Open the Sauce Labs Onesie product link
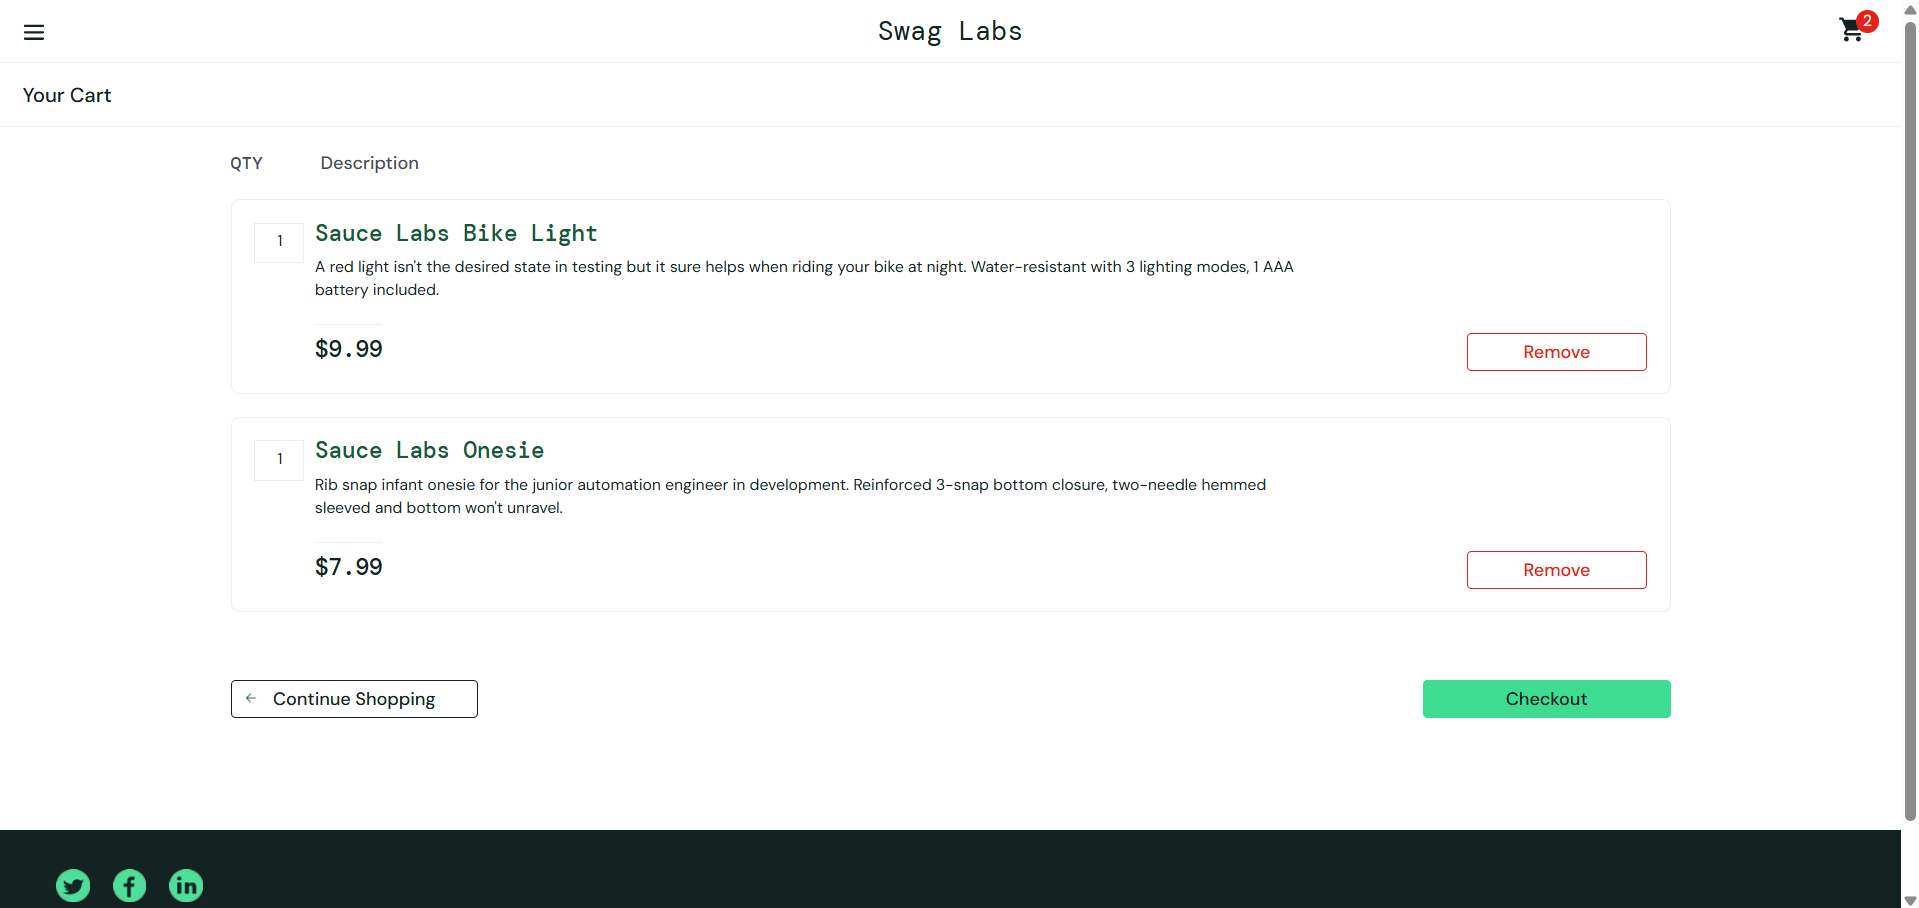This screenshot has width=1919, height=908. click(429, 450)
